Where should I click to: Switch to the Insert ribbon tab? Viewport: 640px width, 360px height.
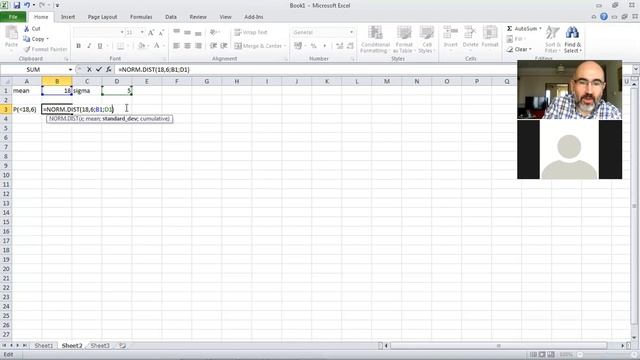click(68, 17)
